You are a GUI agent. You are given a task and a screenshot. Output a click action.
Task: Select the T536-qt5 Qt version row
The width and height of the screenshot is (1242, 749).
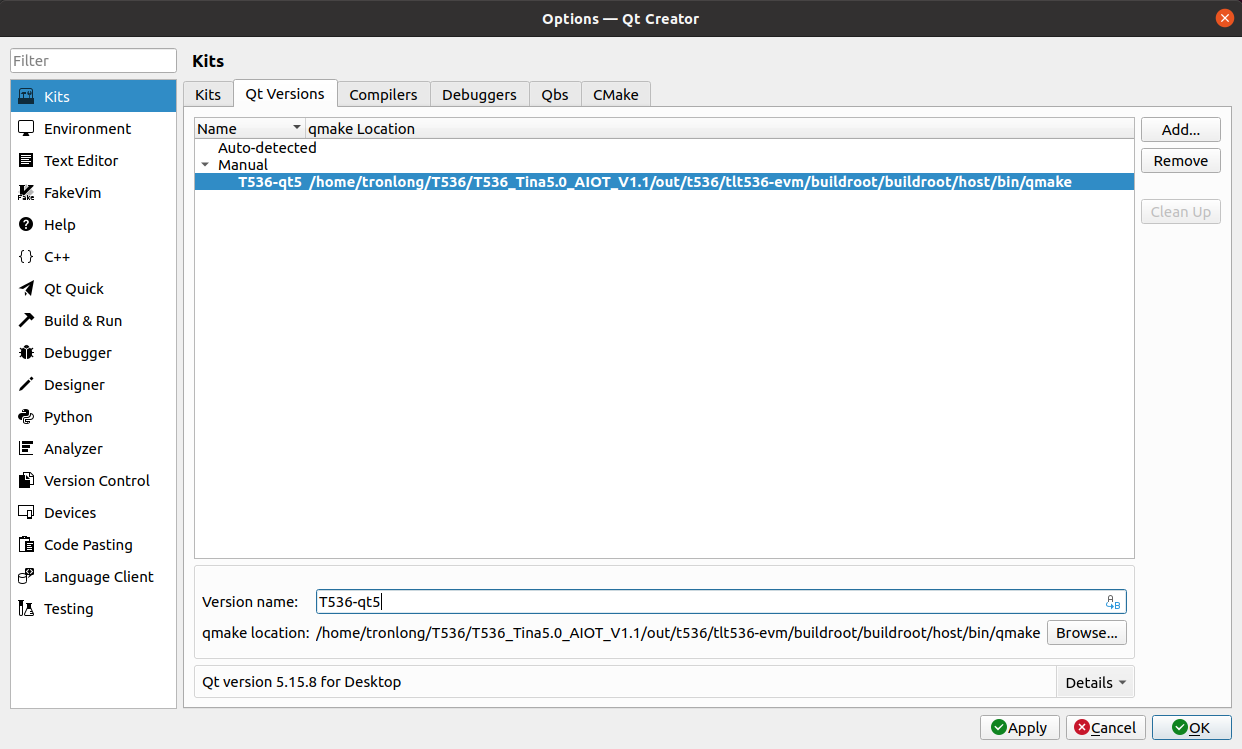664,182
